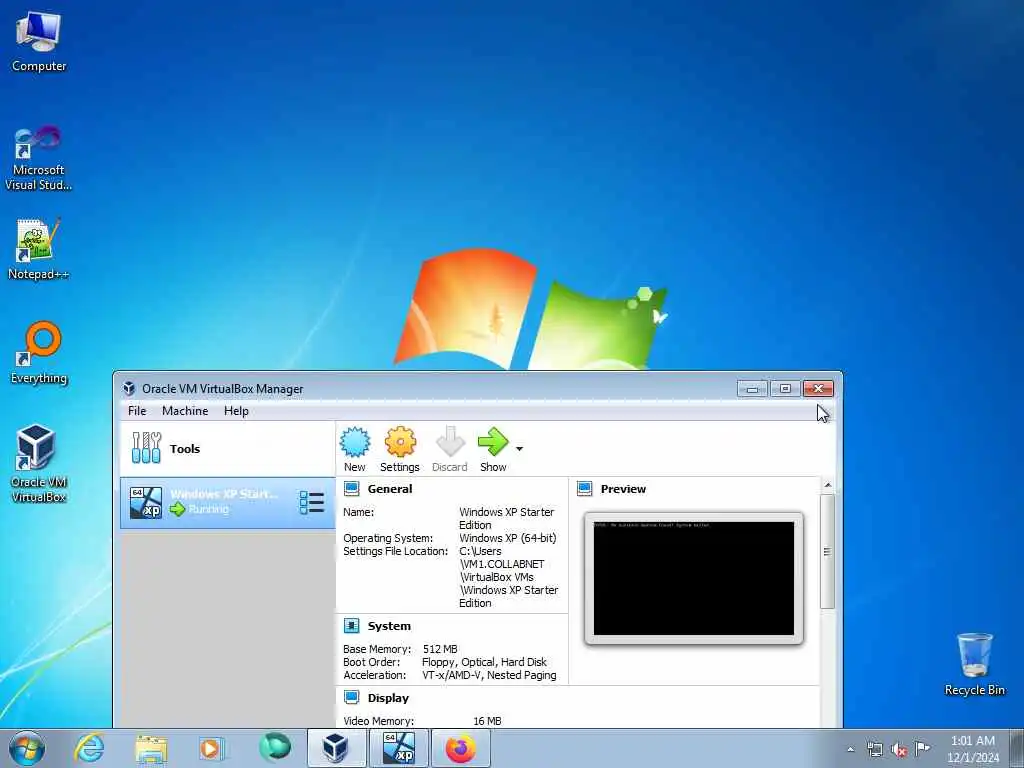Screen dimensions: 1024x768
Task: Select the Windows XP Starter VM entry
Action: (x=227, y=502)
